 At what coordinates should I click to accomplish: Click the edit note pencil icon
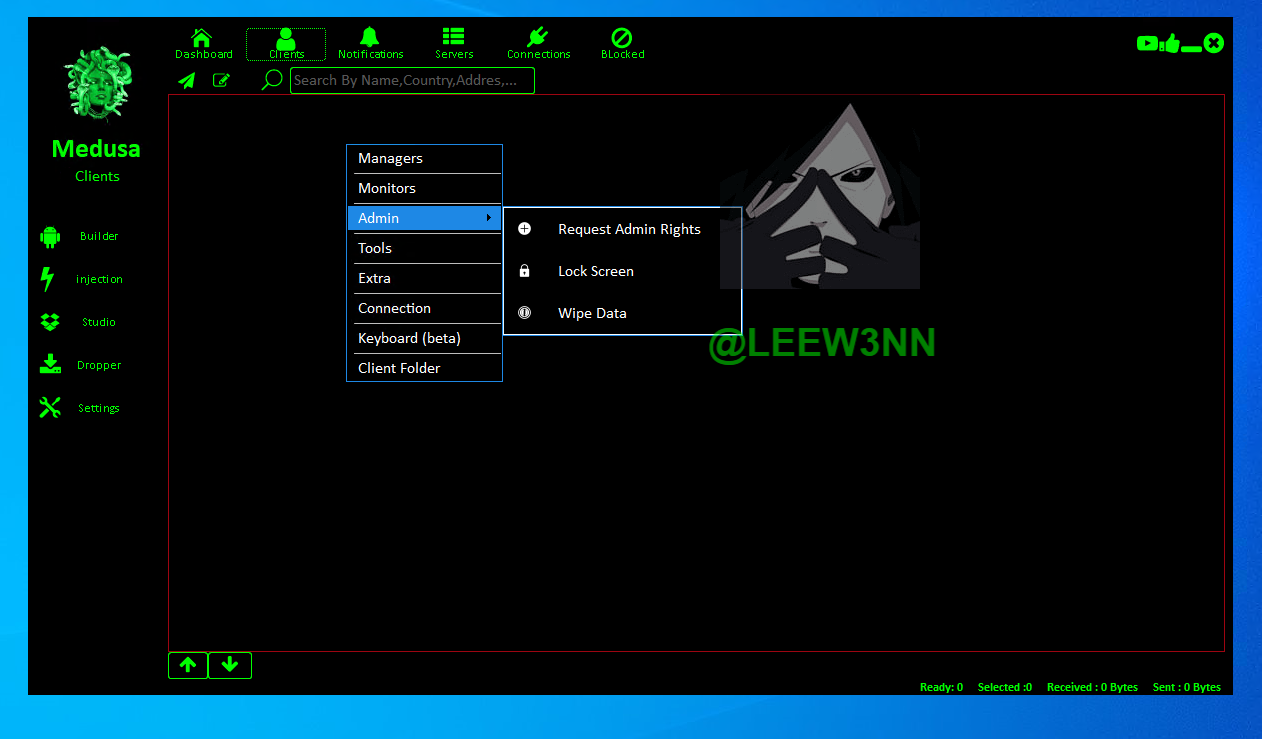click(221, 81)
